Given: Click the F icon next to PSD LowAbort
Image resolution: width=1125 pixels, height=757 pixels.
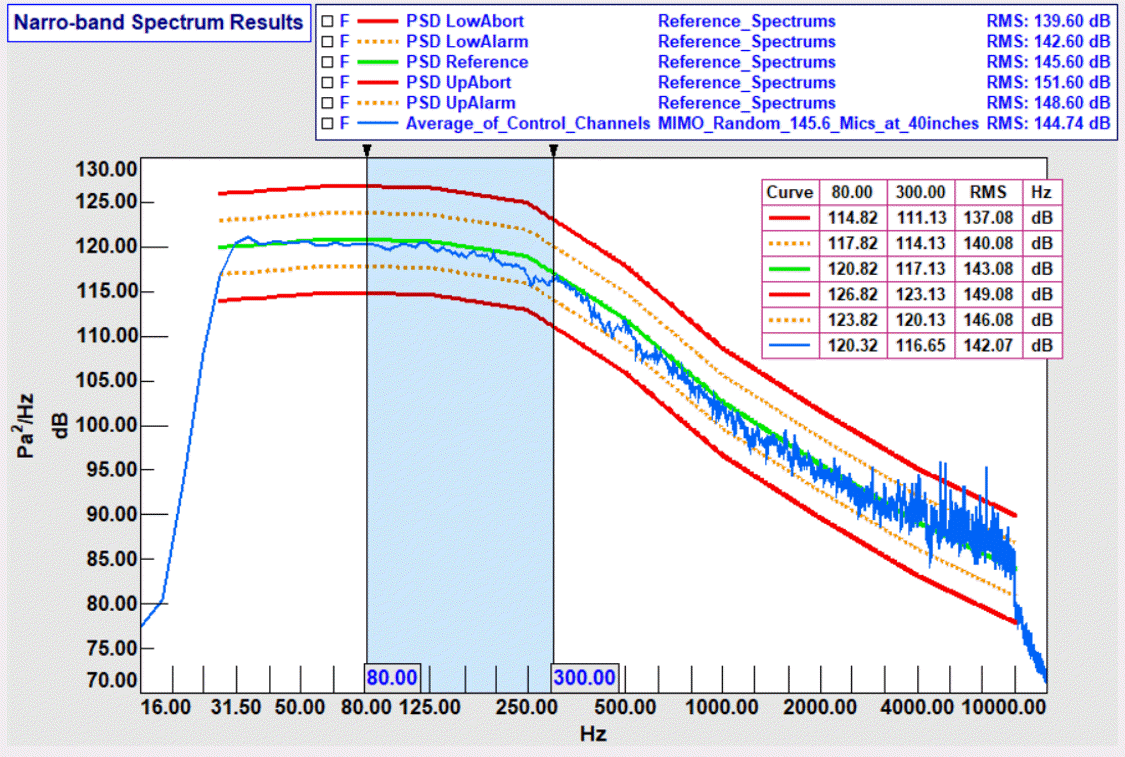Looking at the screenshot, I should [343, 21].
